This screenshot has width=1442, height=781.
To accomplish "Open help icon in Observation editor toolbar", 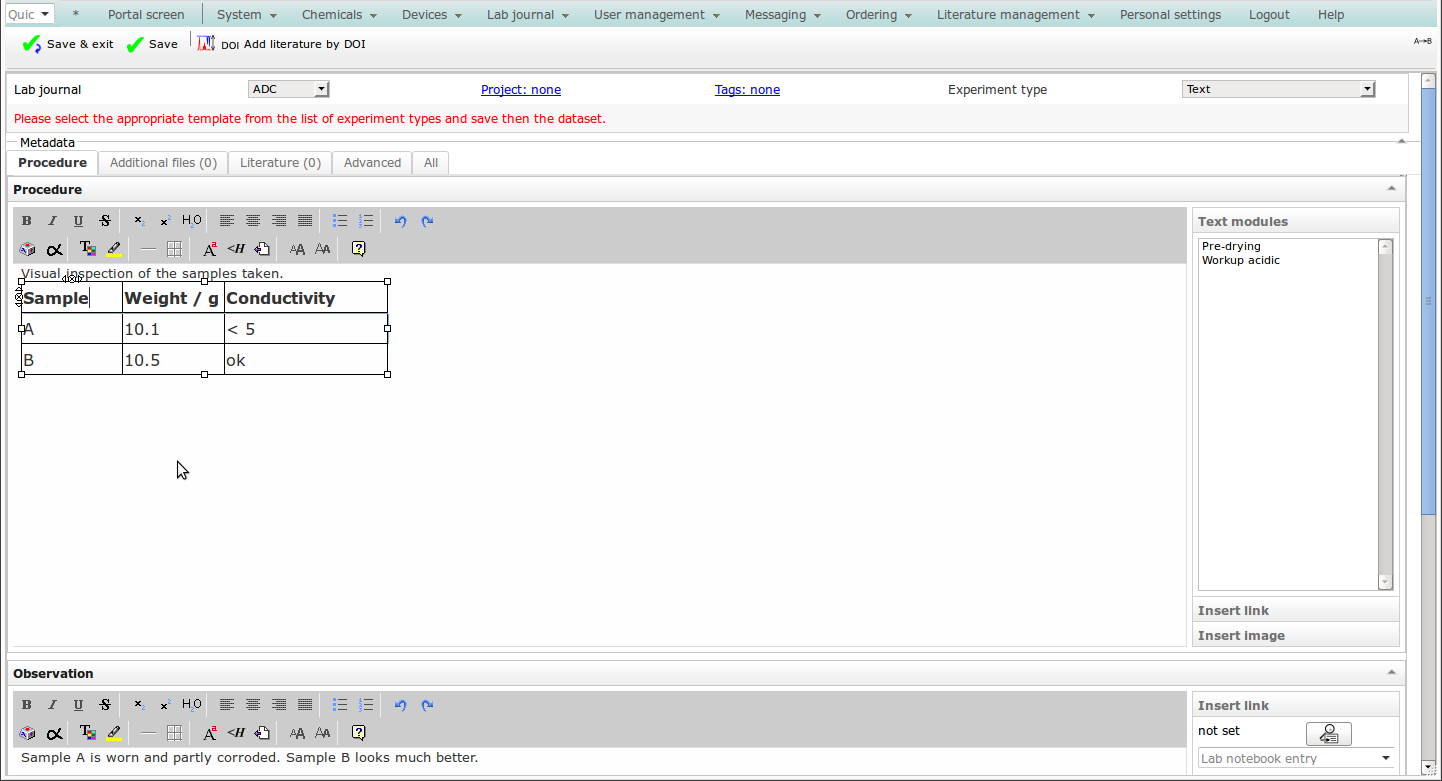I will pos(359,733).
